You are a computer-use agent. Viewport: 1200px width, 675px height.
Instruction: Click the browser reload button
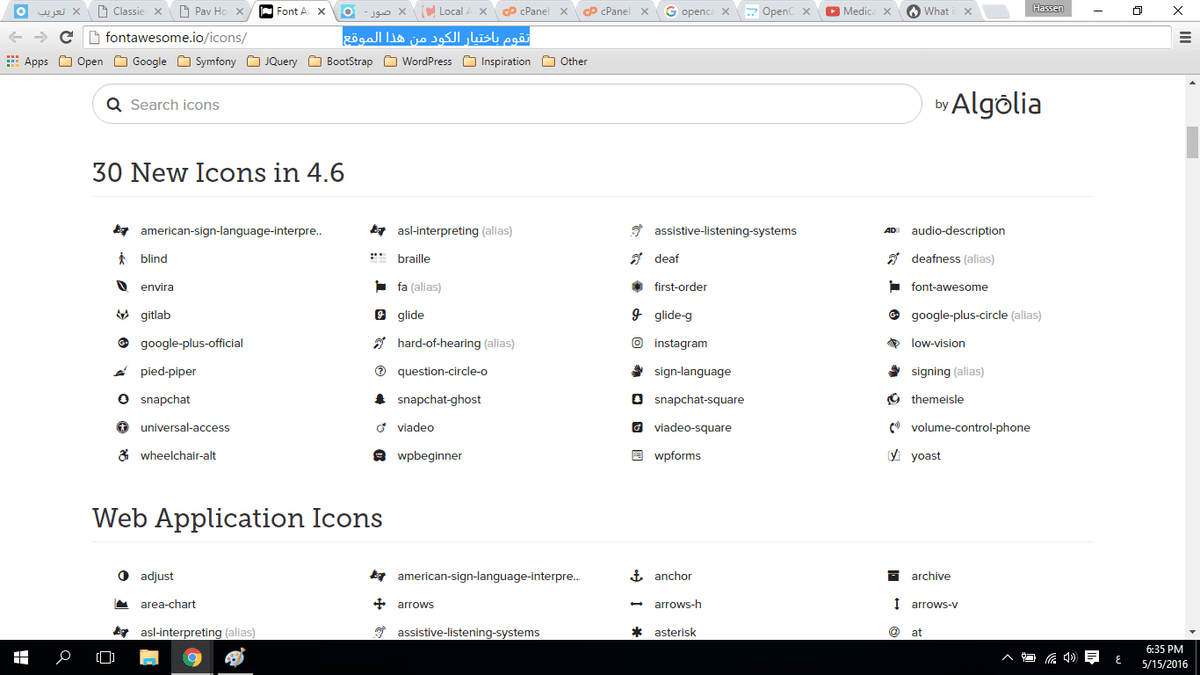[67, 37]
